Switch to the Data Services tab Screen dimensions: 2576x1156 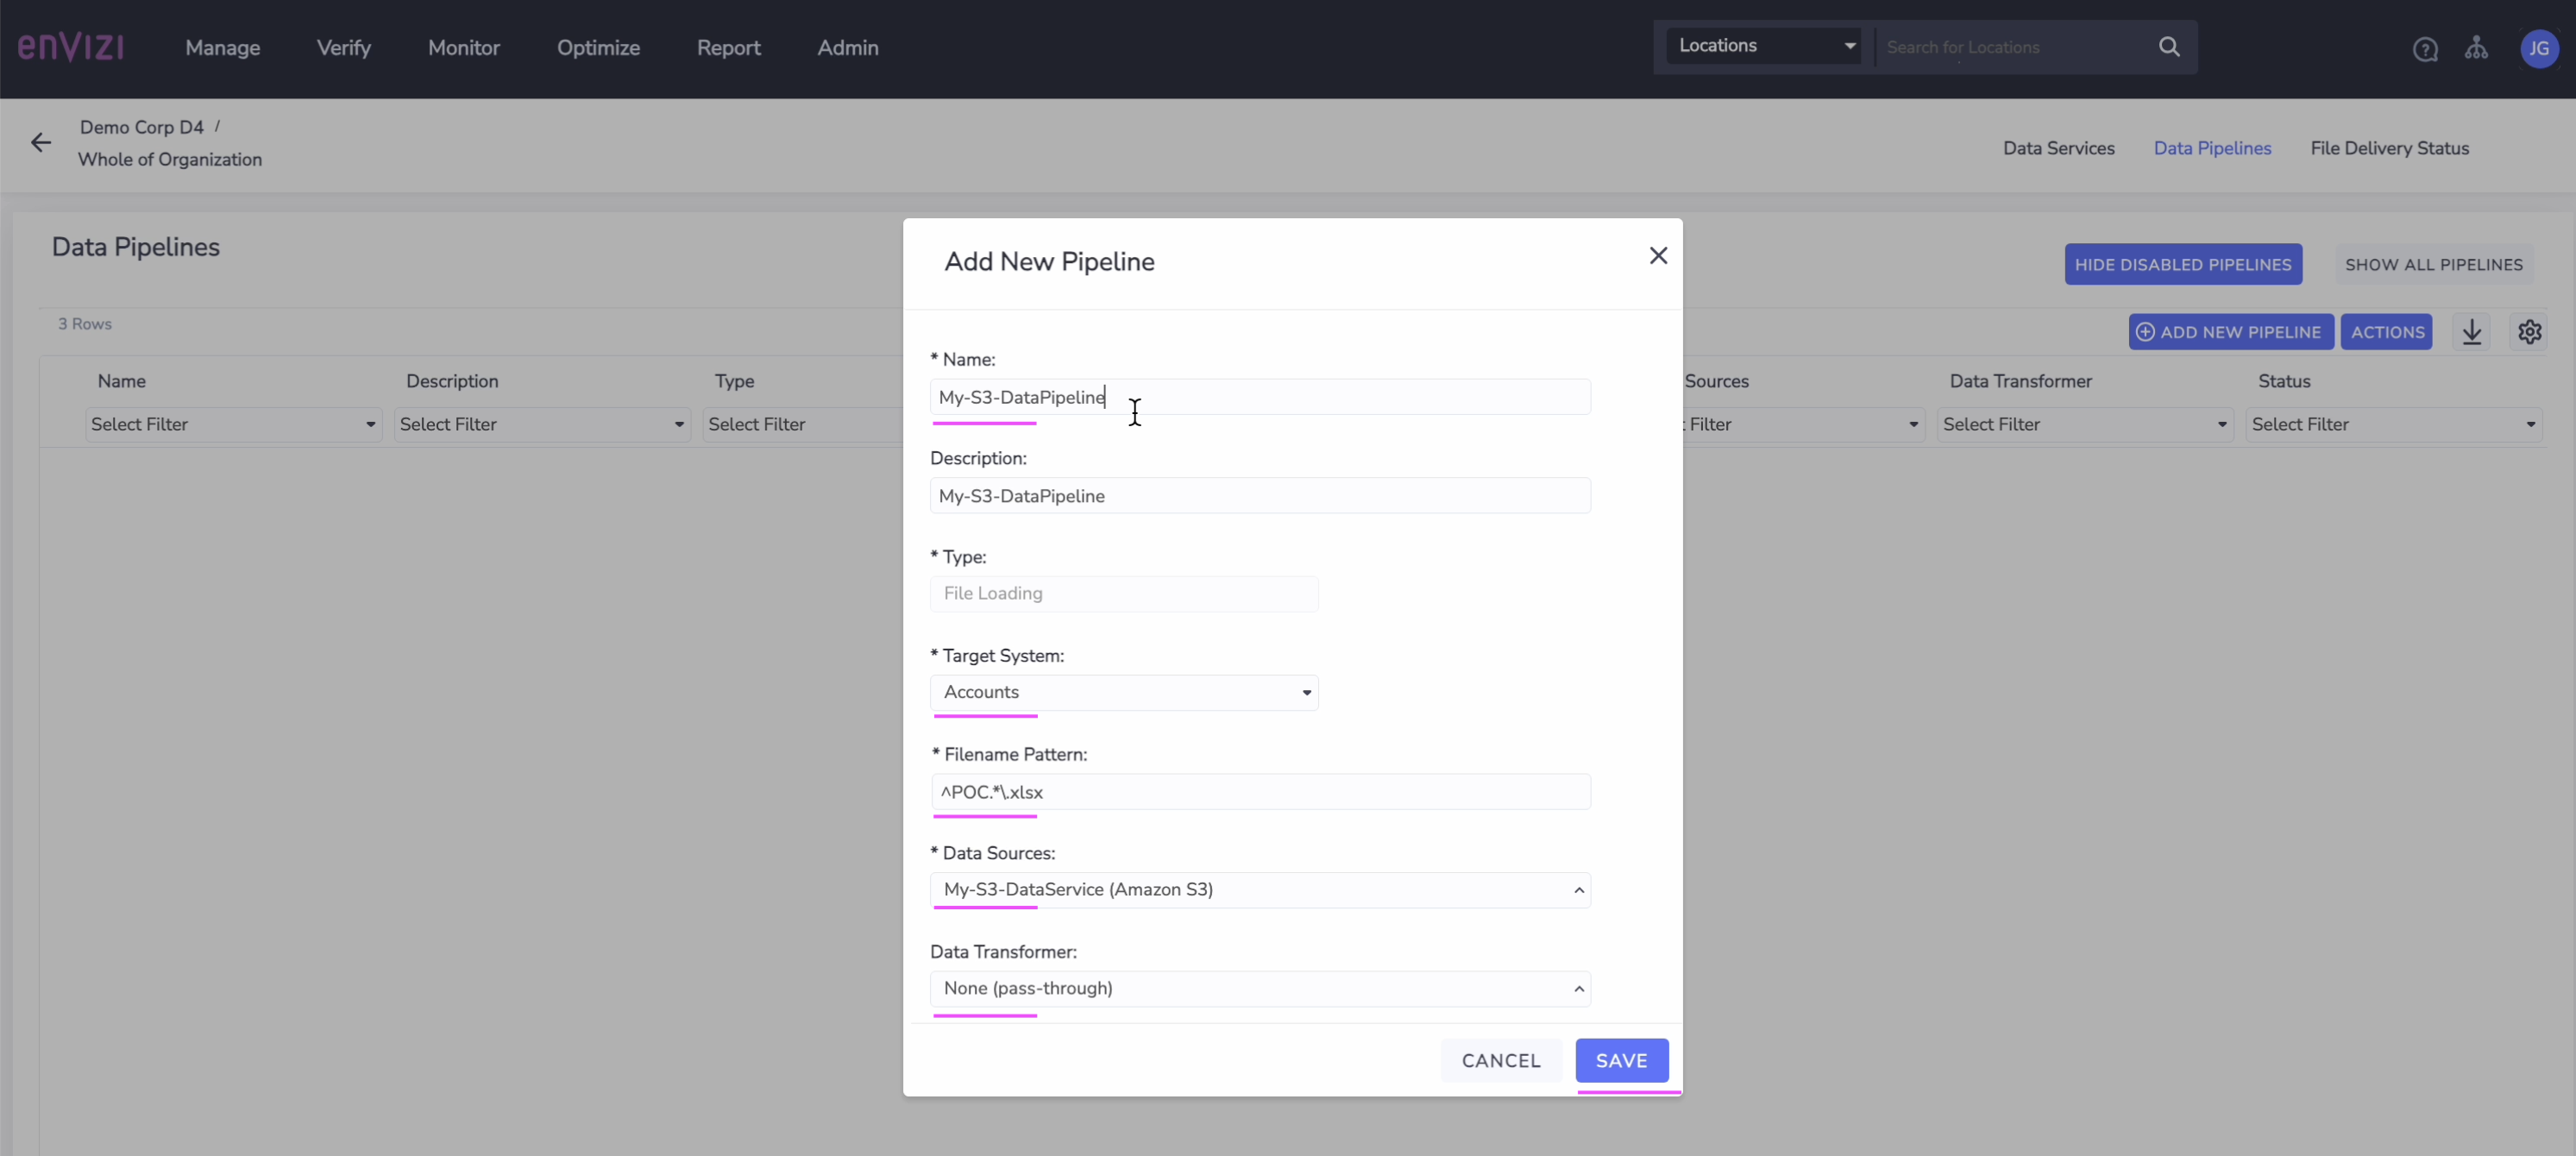click(x=2058, y=148)
